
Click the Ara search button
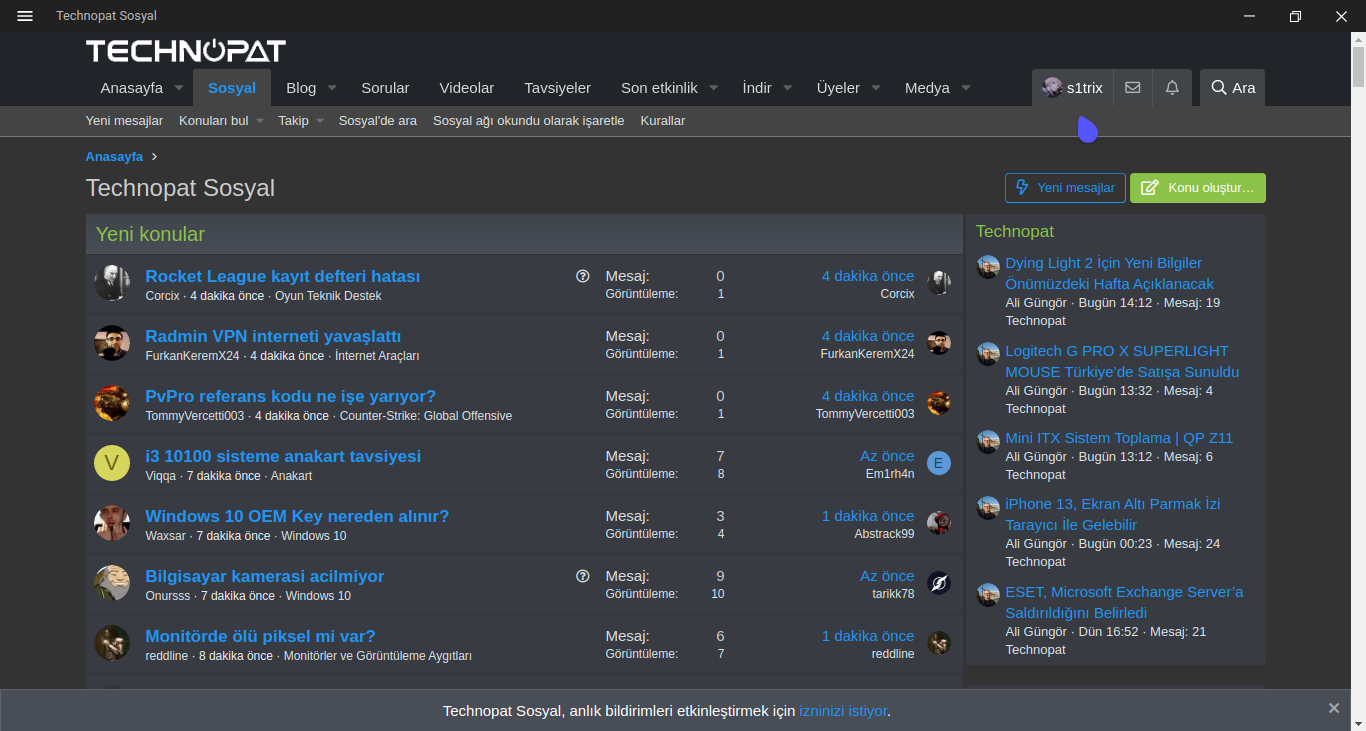1232,87
